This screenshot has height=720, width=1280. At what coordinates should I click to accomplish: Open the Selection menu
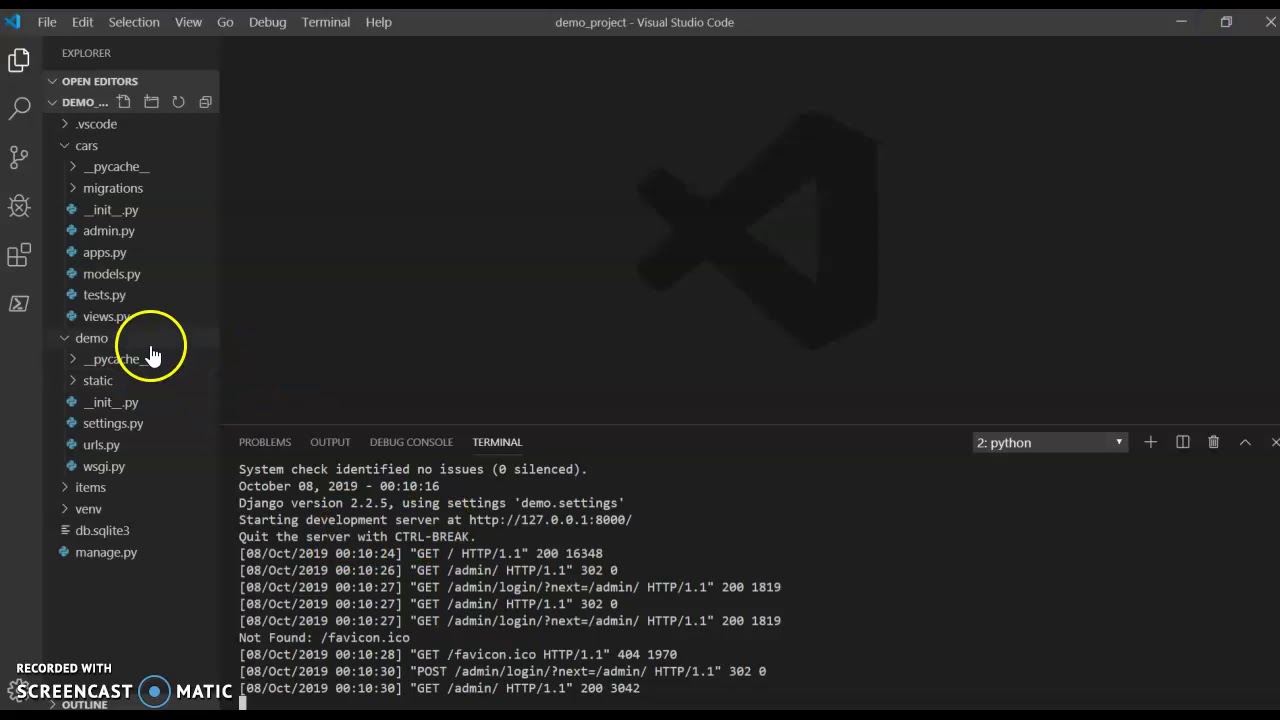coord(134,22)
